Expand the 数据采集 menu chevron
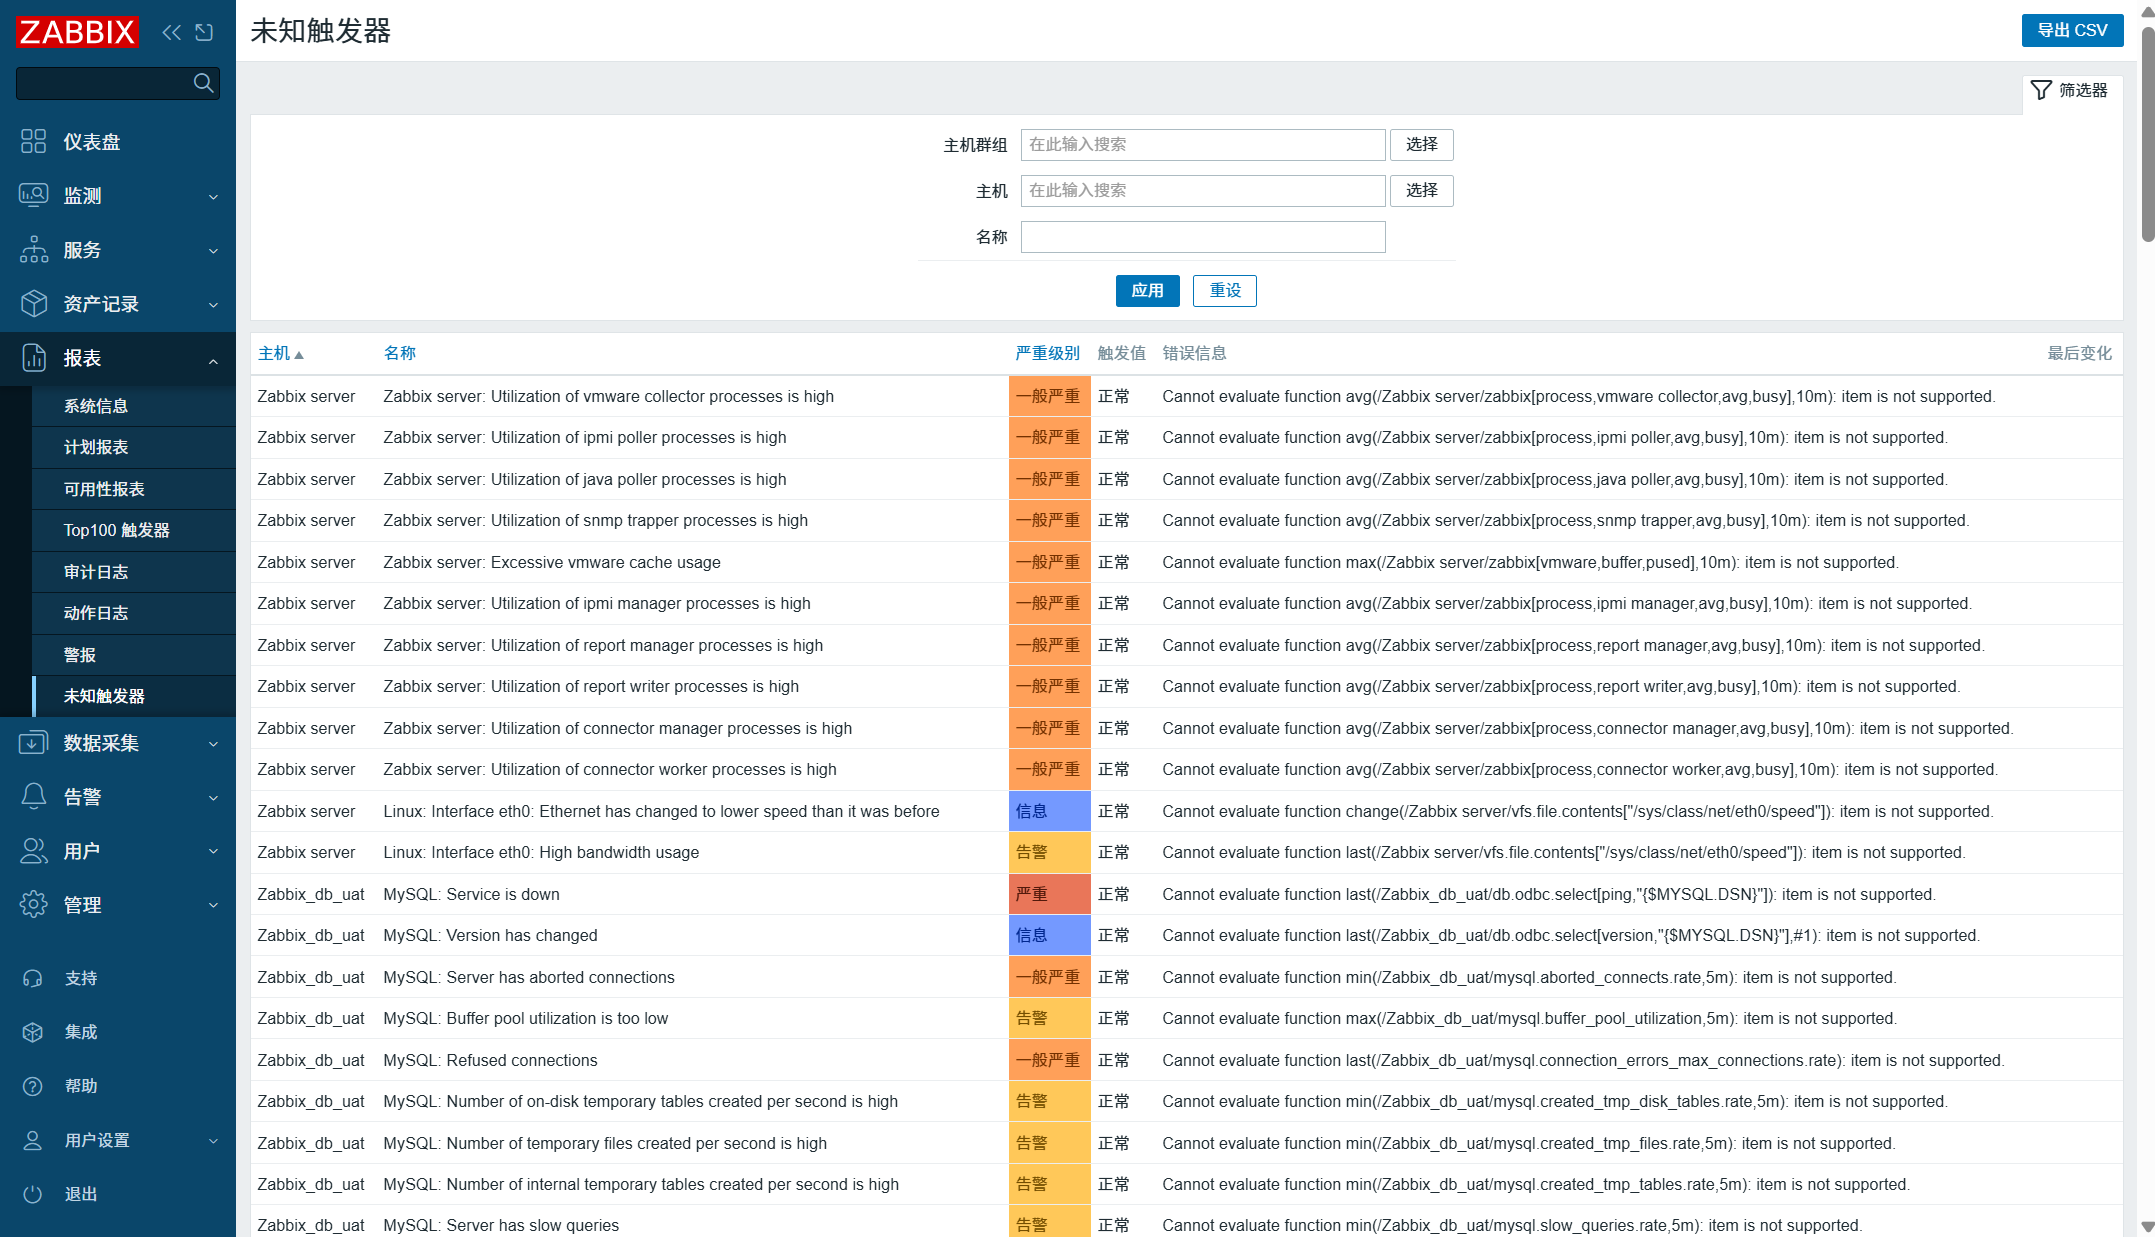2155x1237 pixels. (213, 744)
